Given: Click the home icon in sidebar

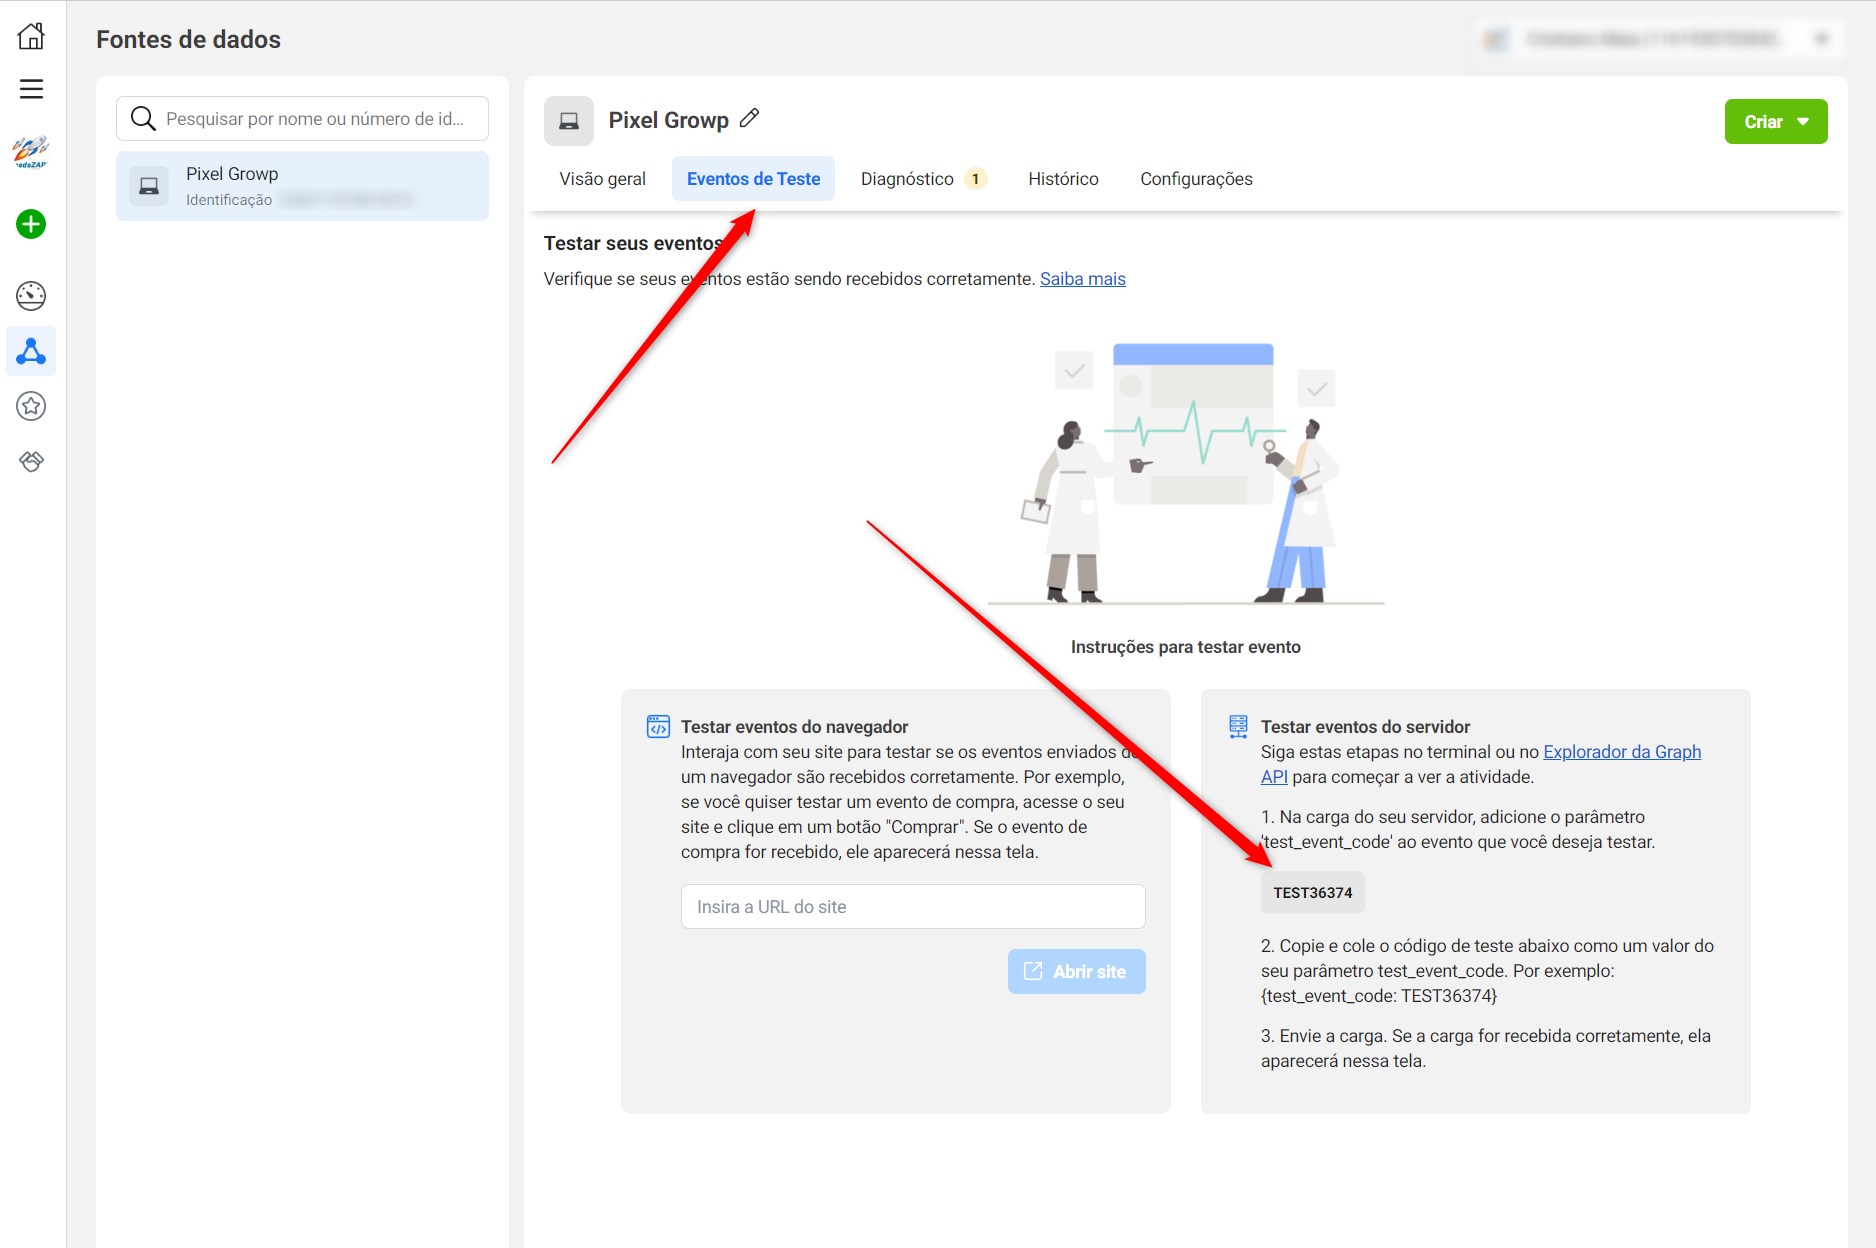Looking at the screenshot, I should (31, 36).
